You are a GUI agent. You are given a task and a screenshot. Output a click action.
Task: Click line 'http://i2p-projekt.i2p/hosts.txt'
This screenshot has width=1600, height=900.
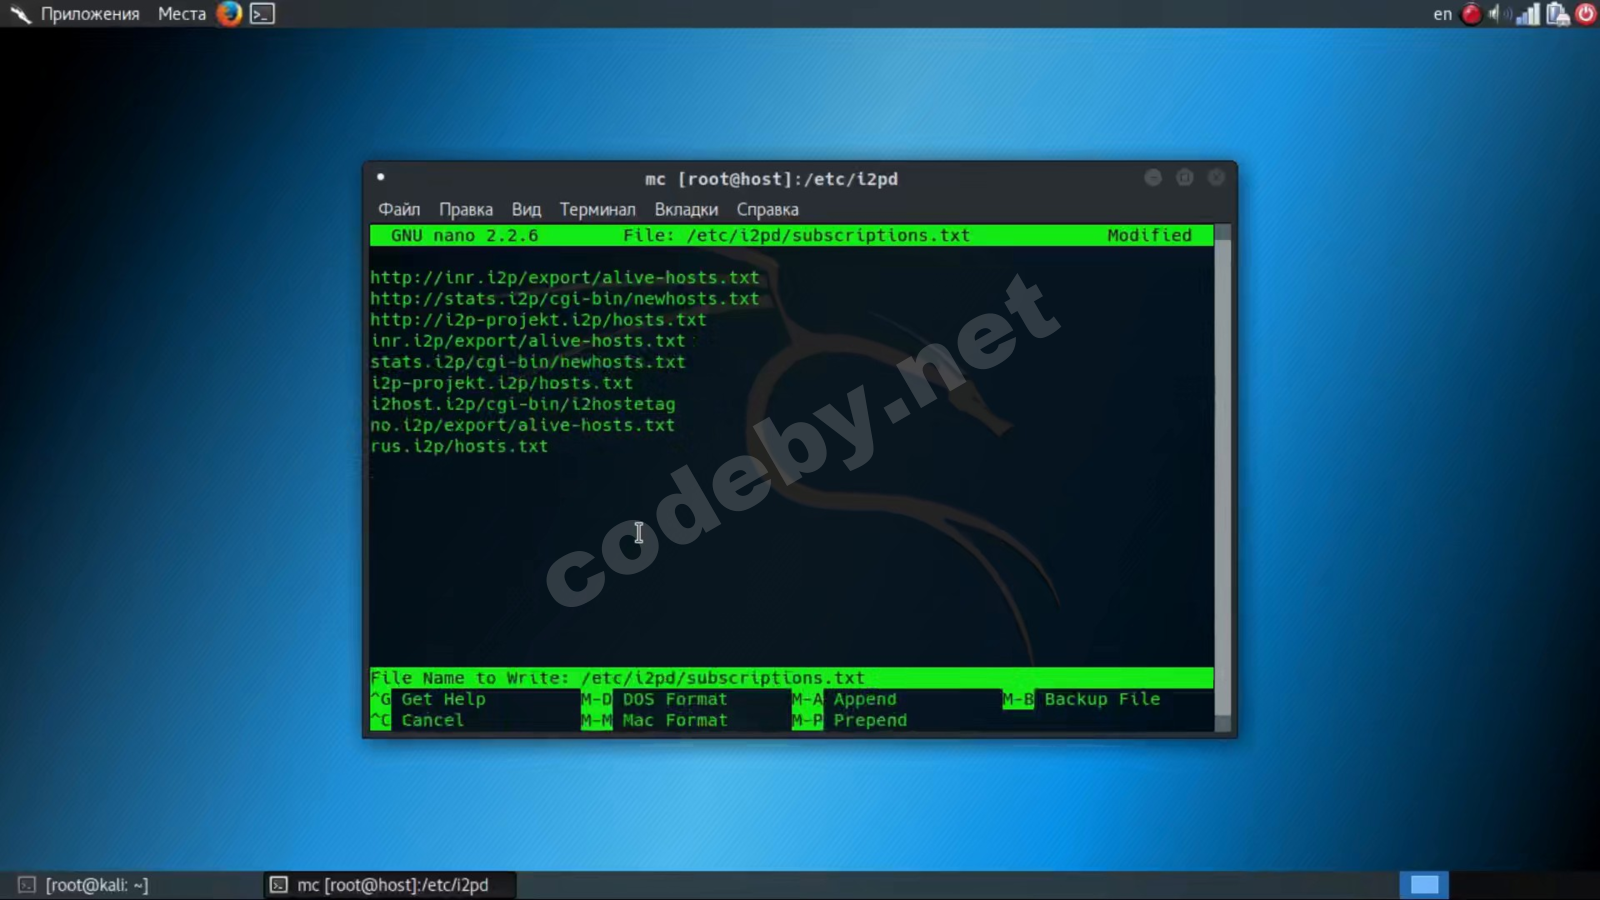tap(538, 319)
